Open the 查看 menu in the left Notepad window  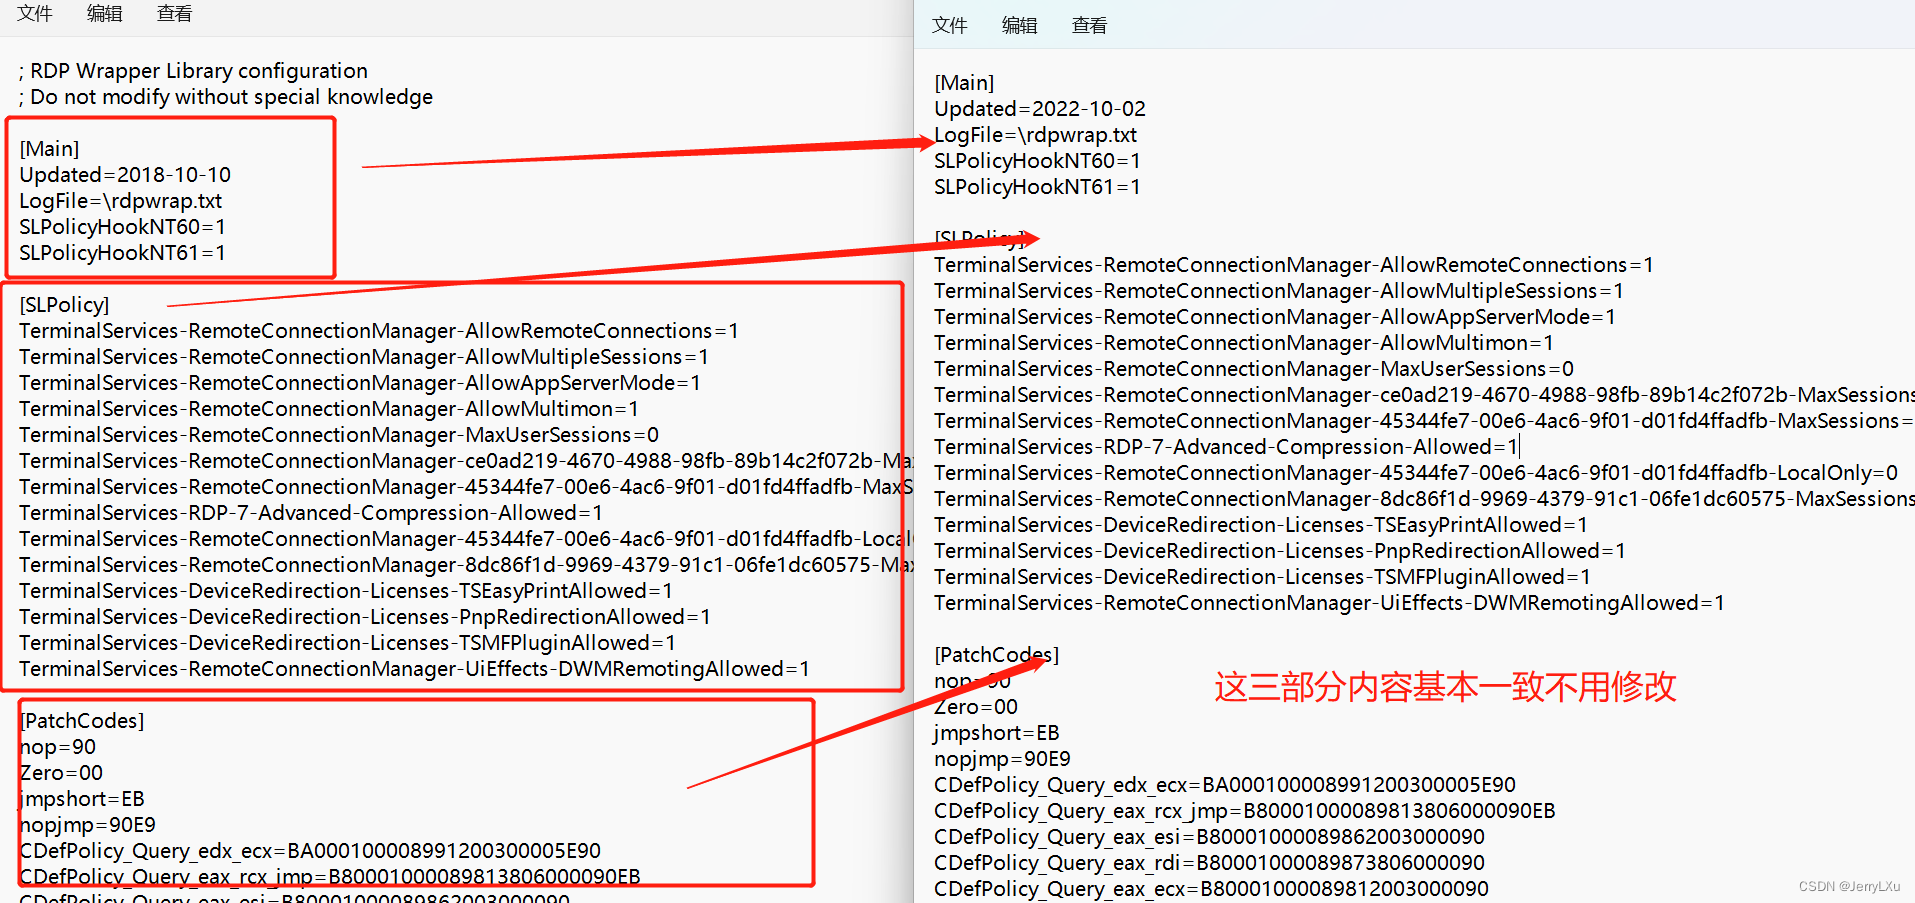coord(175,13)
